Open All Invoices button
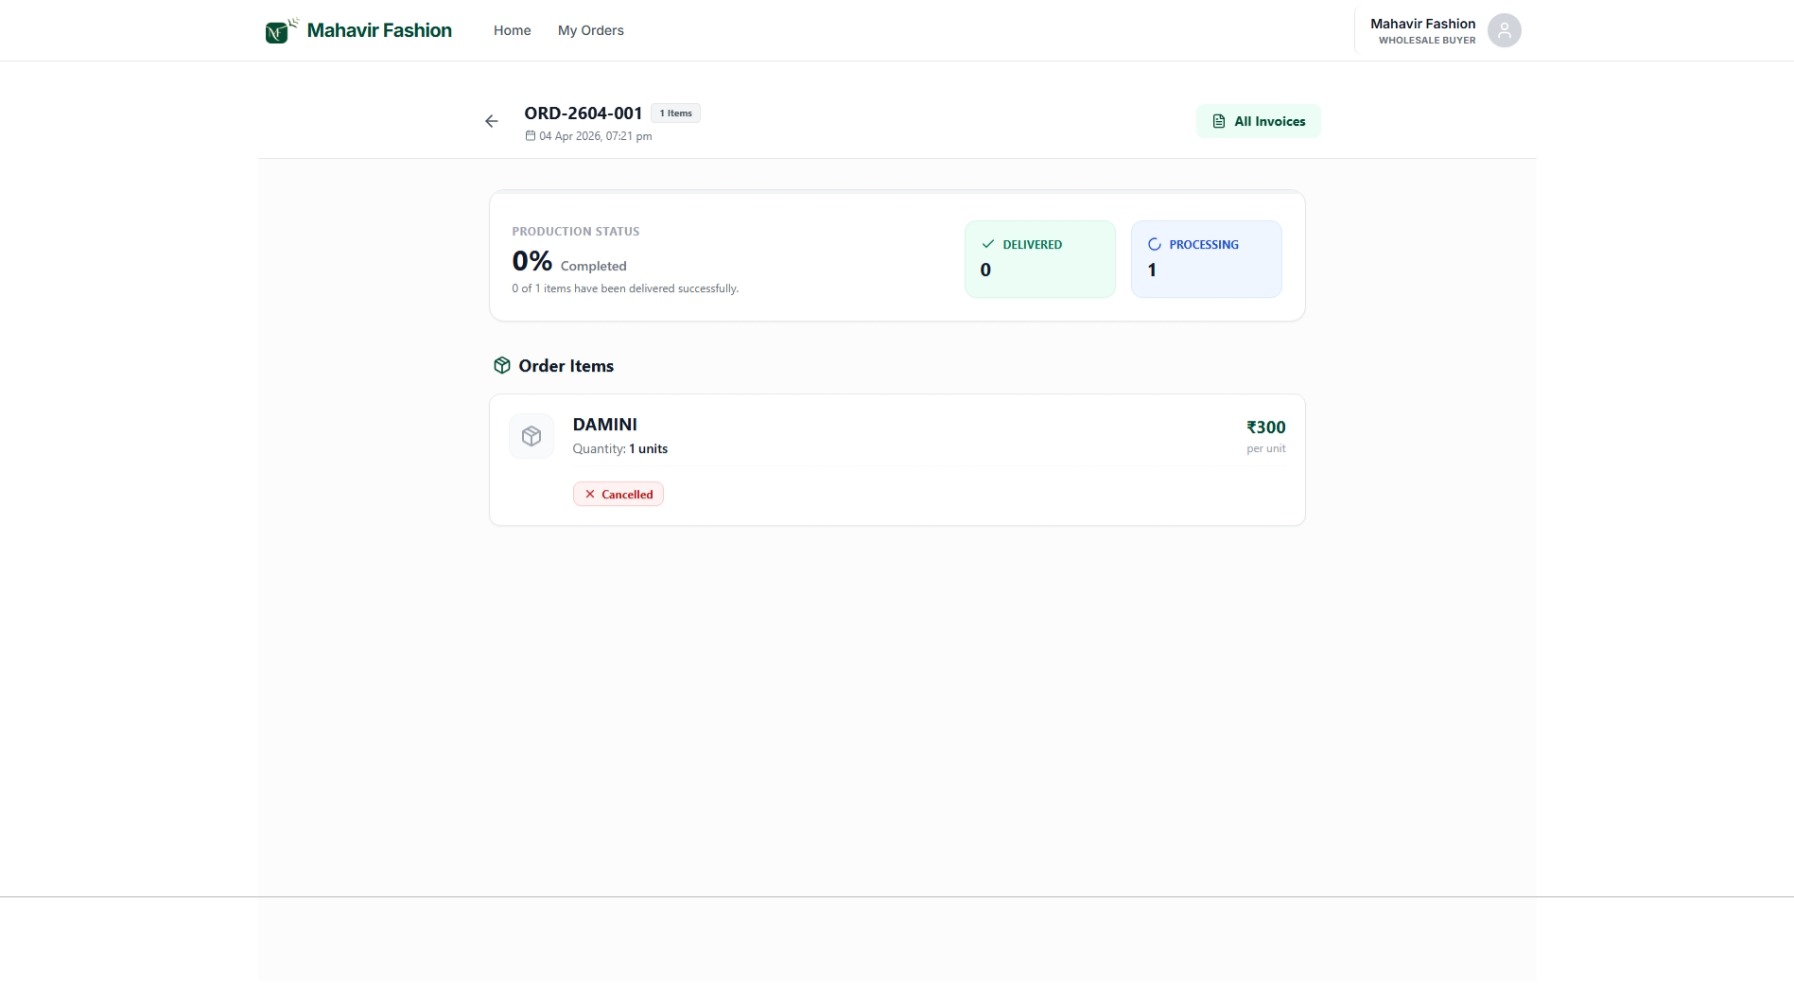The width and height of the screenshot is (1794, 1003). (x=1258, y=122)
